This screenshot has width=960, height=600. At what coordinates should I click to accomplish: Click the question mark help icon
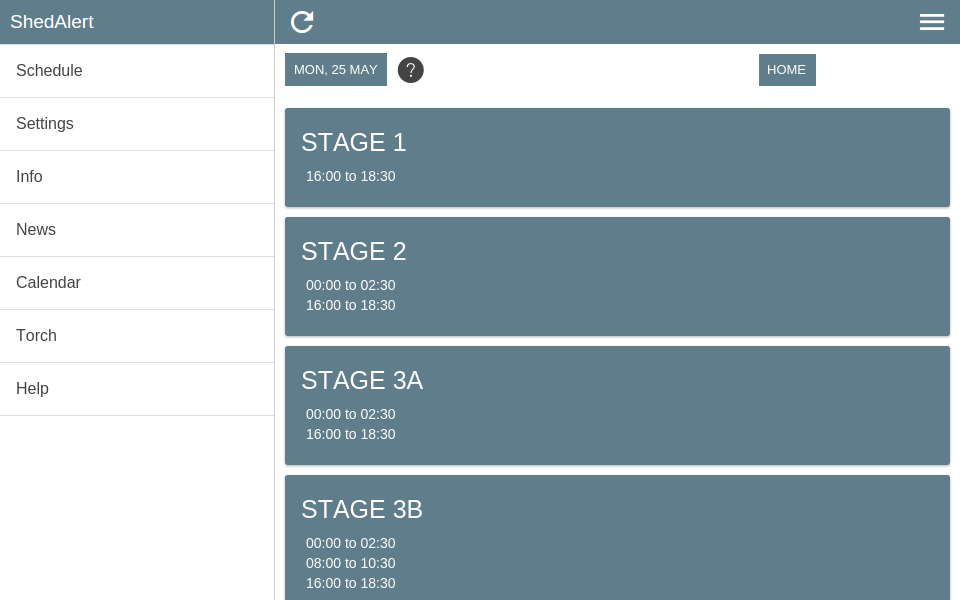point(411,70)
